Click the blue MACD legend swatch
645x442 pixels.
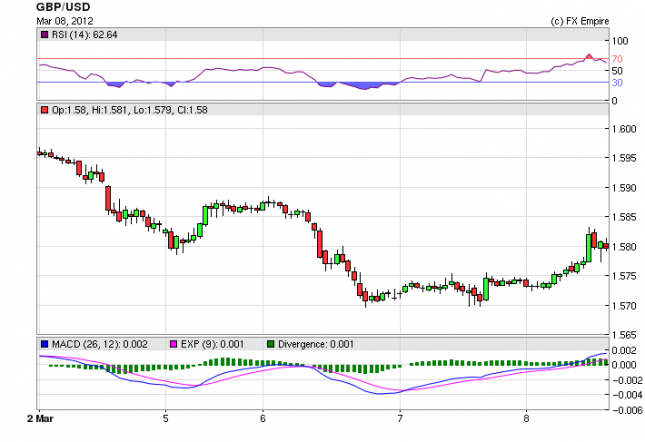pyautogui.click(x=44, y=344)
